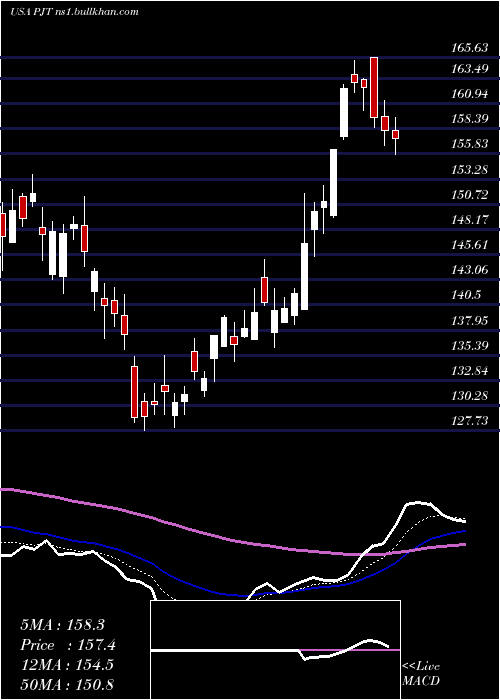Click the 165.63 price level label
The width and height of the screenshot is (500, 700).
(470, 47)
